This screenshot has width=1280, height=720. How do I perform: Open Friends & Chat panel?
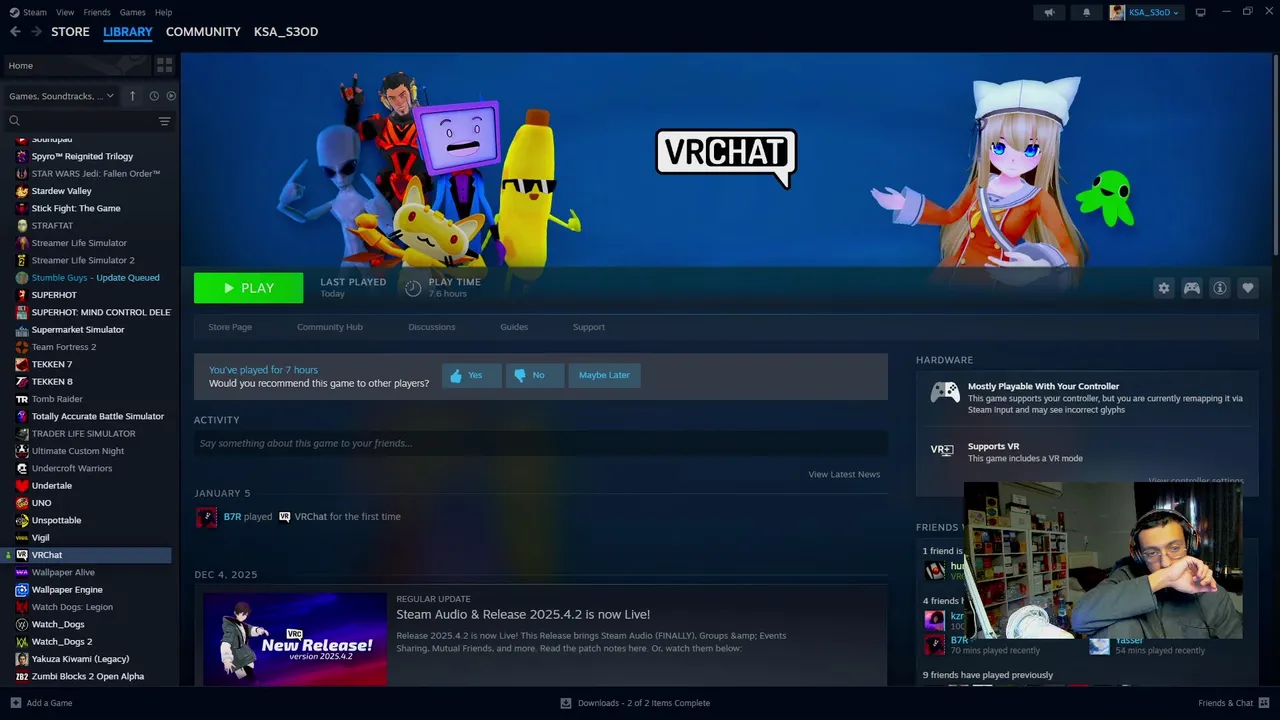tap(1233, 703)
